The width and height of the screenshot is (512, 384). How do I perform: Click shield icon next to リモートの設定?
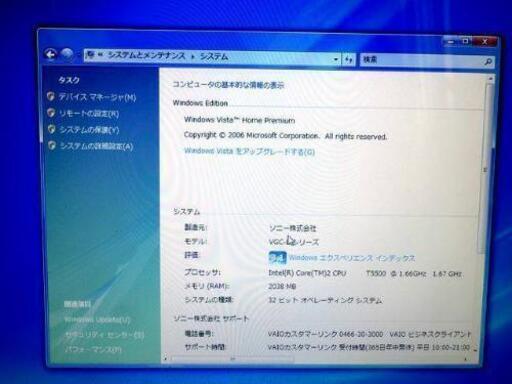click(x=51, y=113)
